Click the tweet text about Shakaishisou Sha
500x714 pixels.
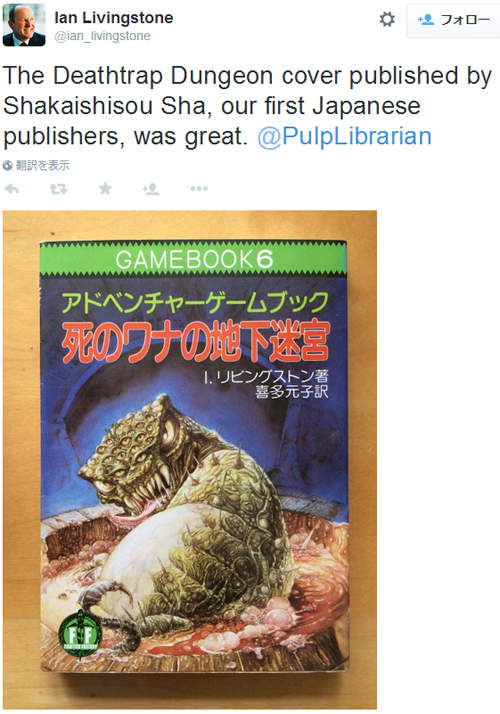click(247, 106)
